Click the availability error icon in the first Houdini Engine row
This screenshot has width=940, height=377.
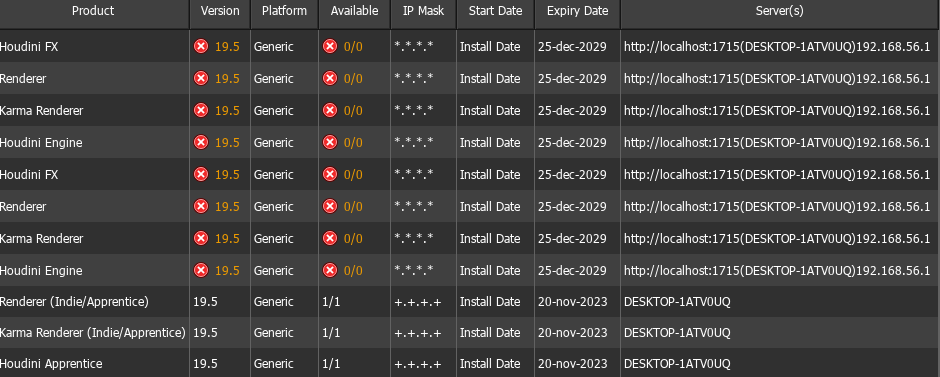(x=330, y=142)
